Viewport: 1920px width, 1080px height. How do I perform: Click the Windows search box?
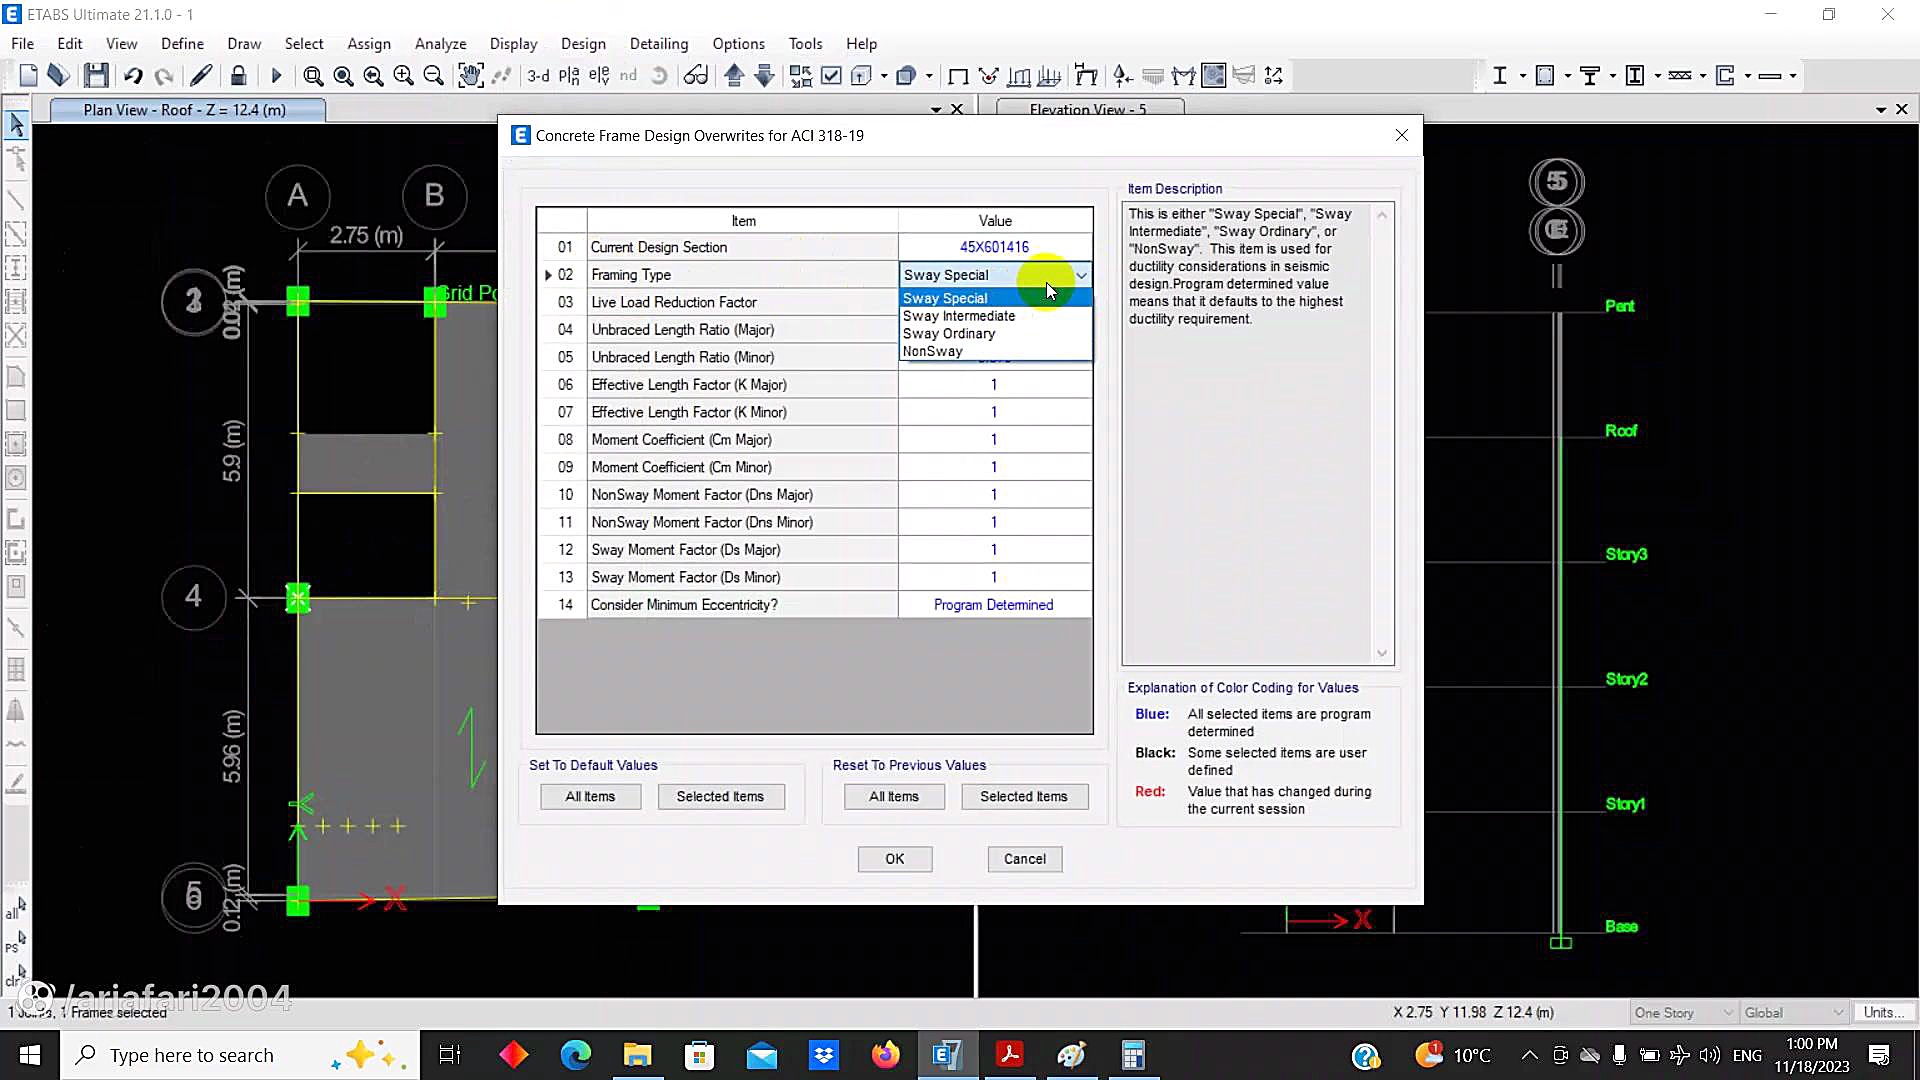[x=240, y=1055]
